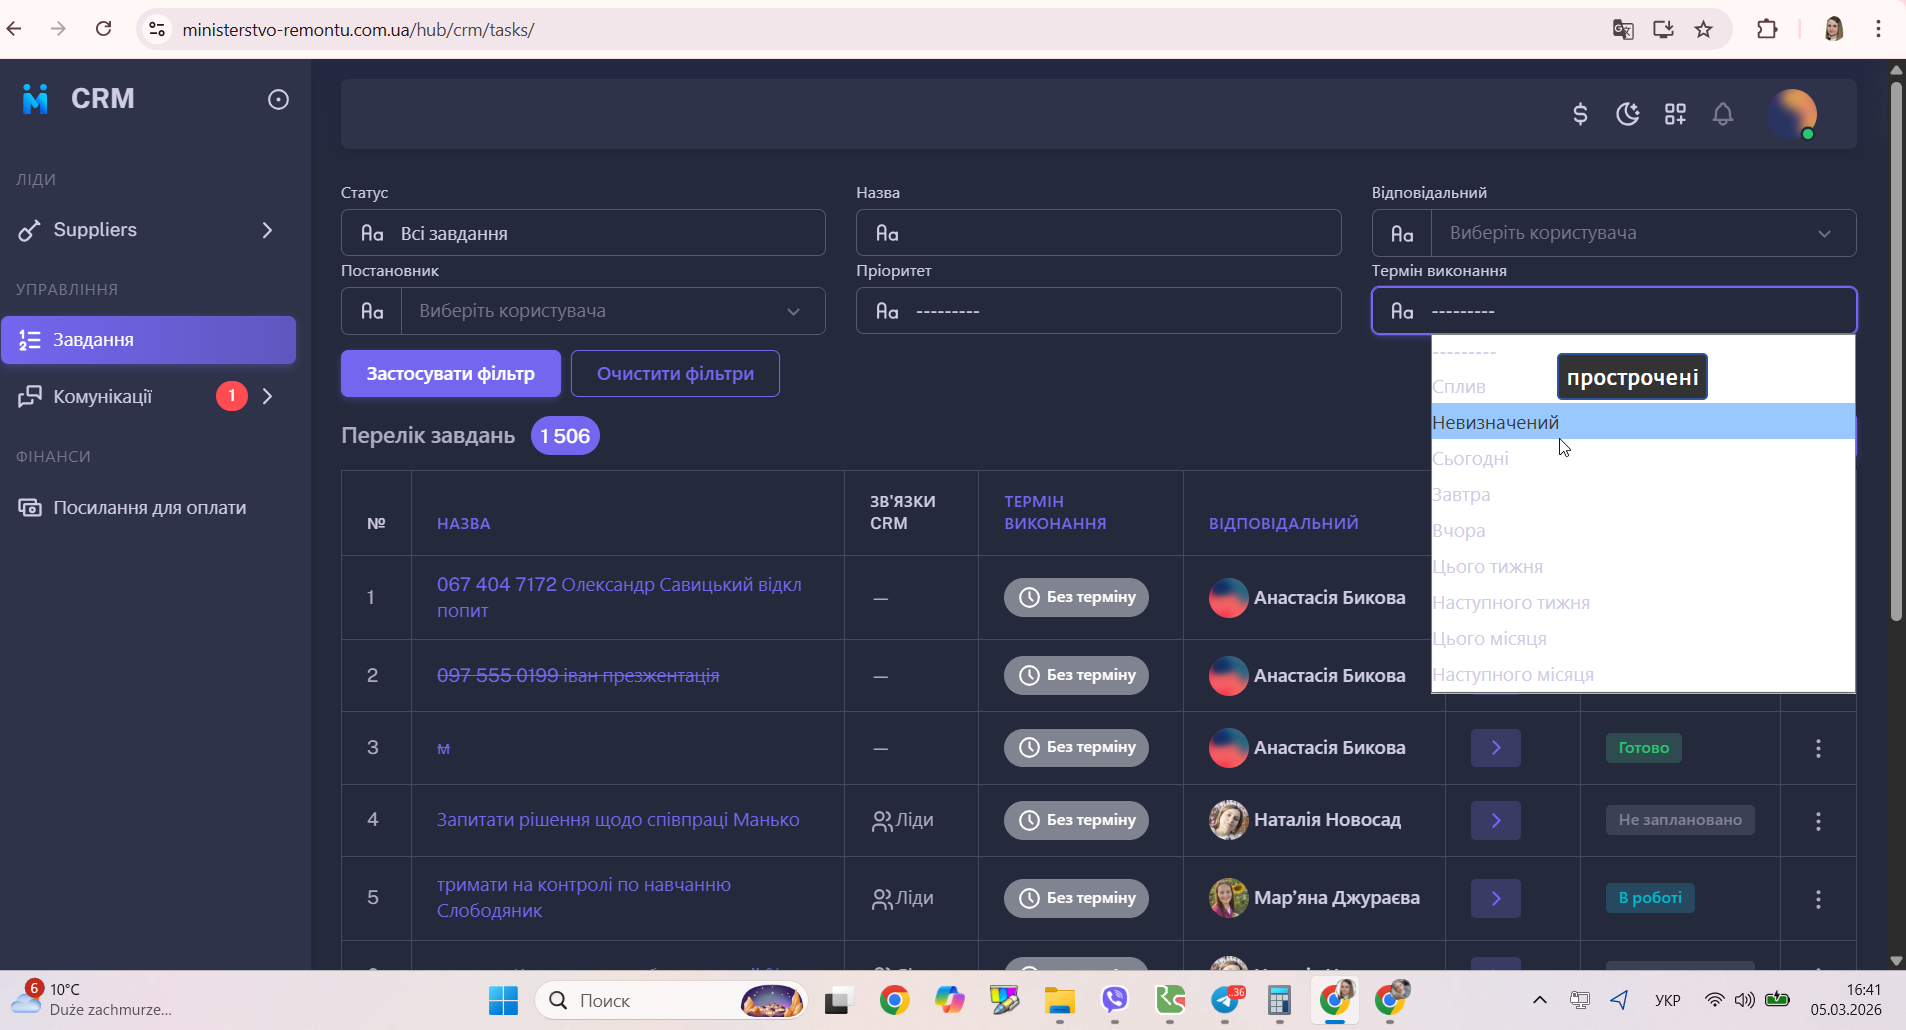
Task: Toggle dark mode with the moon icon
Action: 1628,114
